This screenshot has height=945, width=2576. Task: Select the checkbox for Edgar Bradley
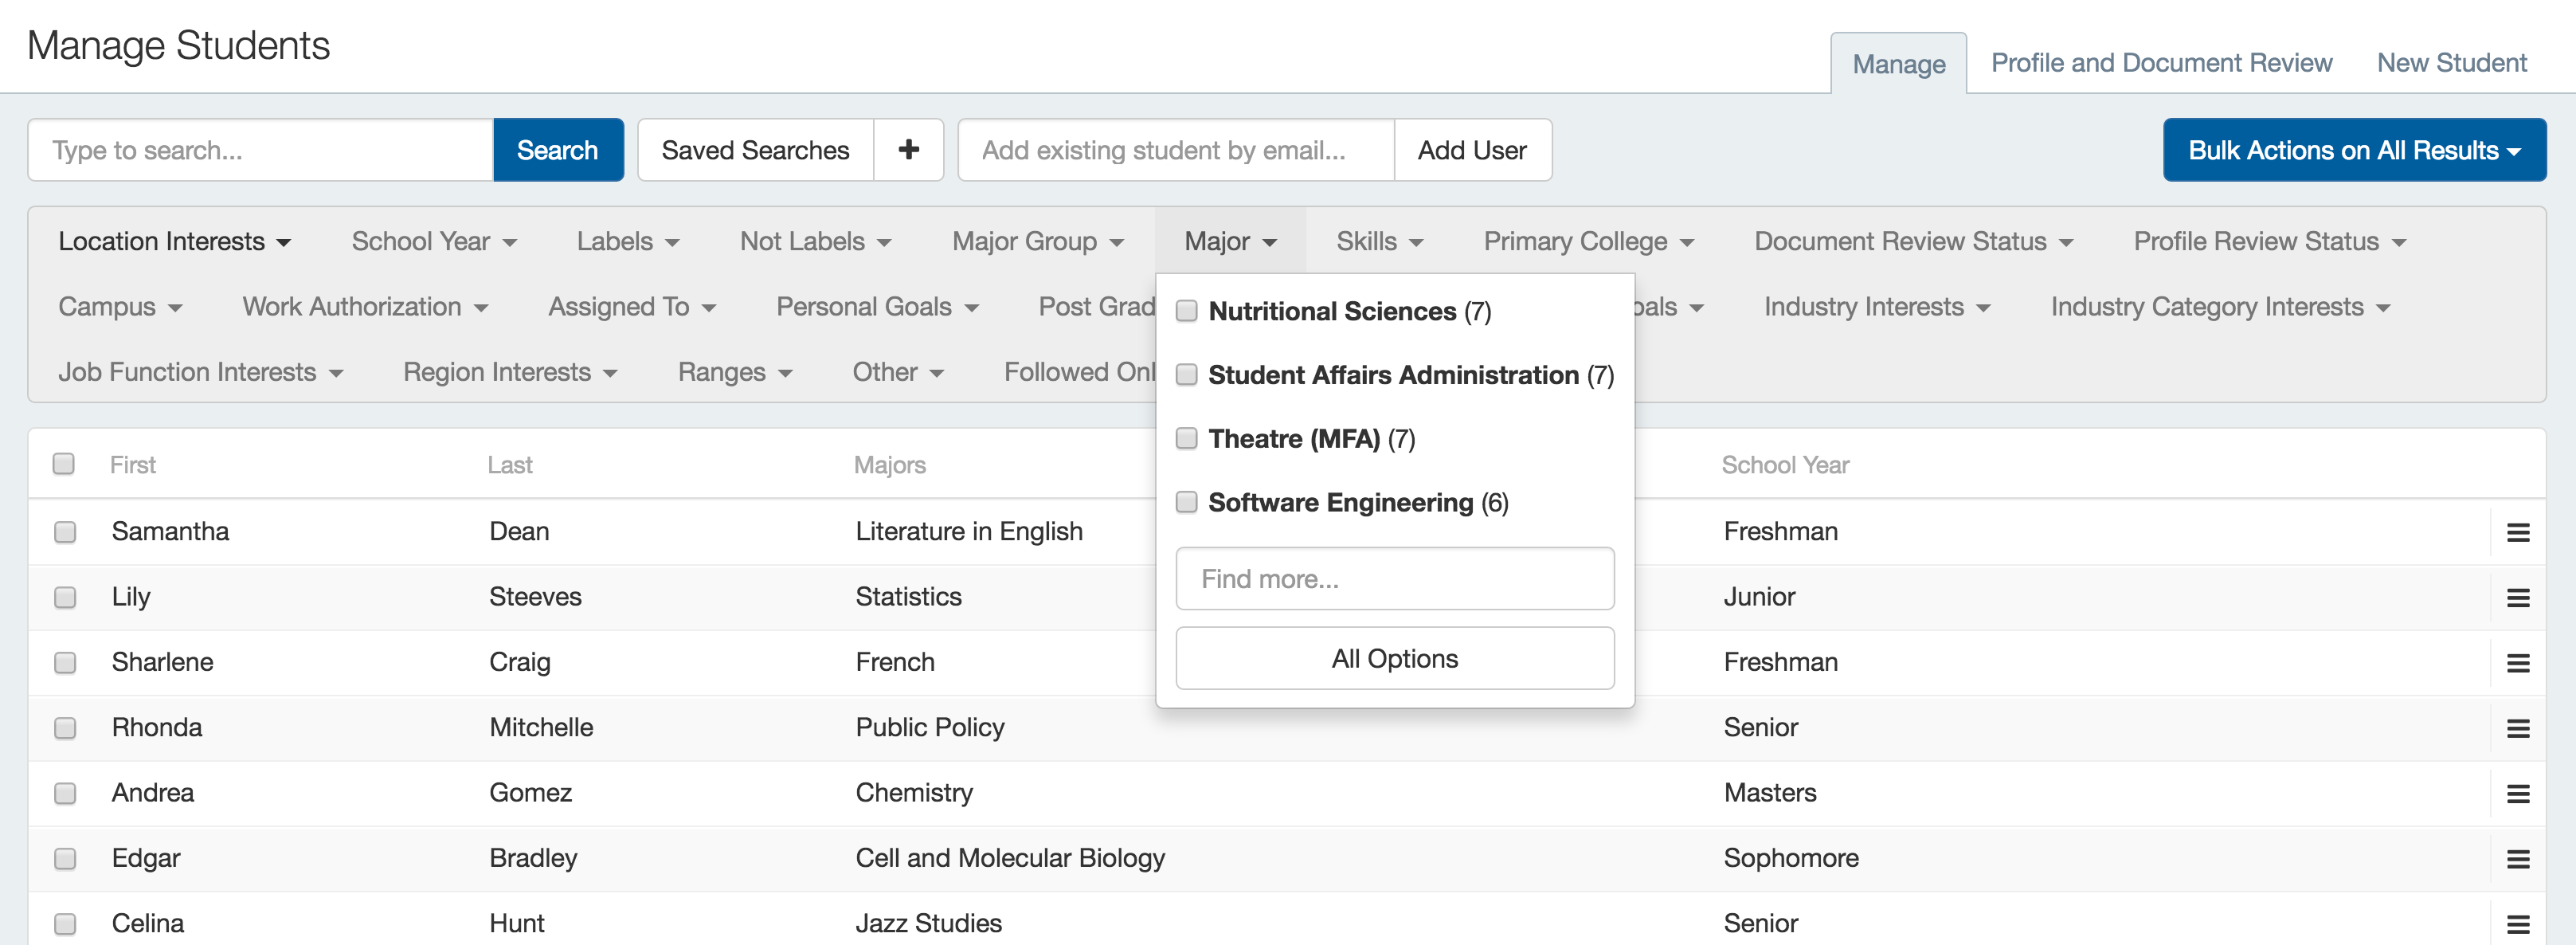[x=65, y=859]
